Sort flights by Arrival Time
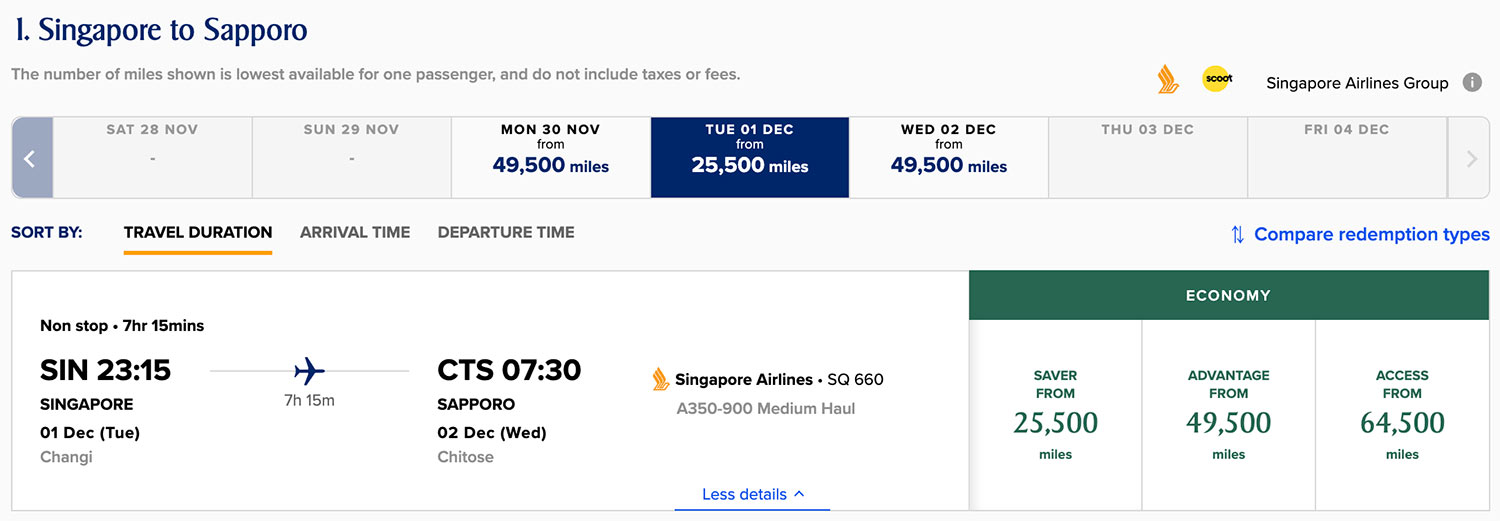Screen dimensions: 1500x521 pos(355,232)
